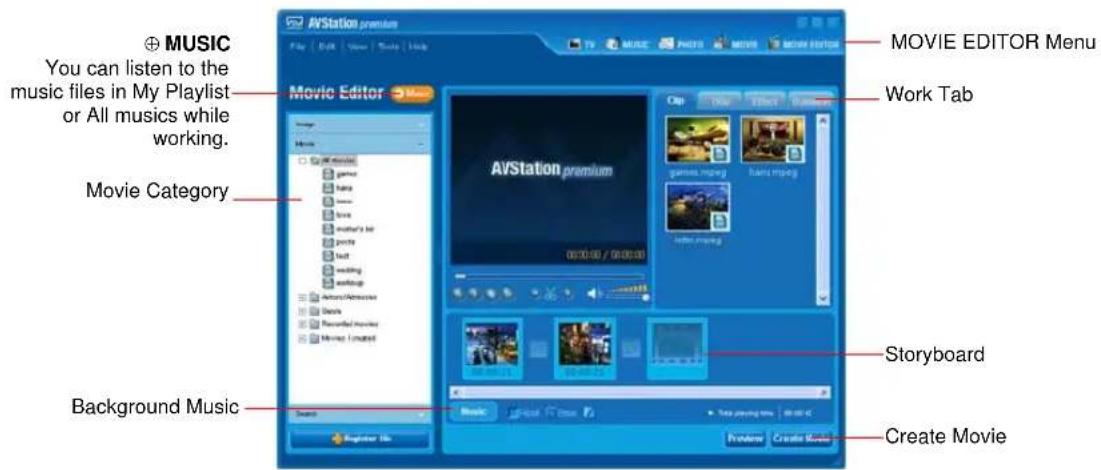Image resolution: width=1101 pixels, height=470 pixels.
Task: Click the Create Movie button
Action: (801, 439)
